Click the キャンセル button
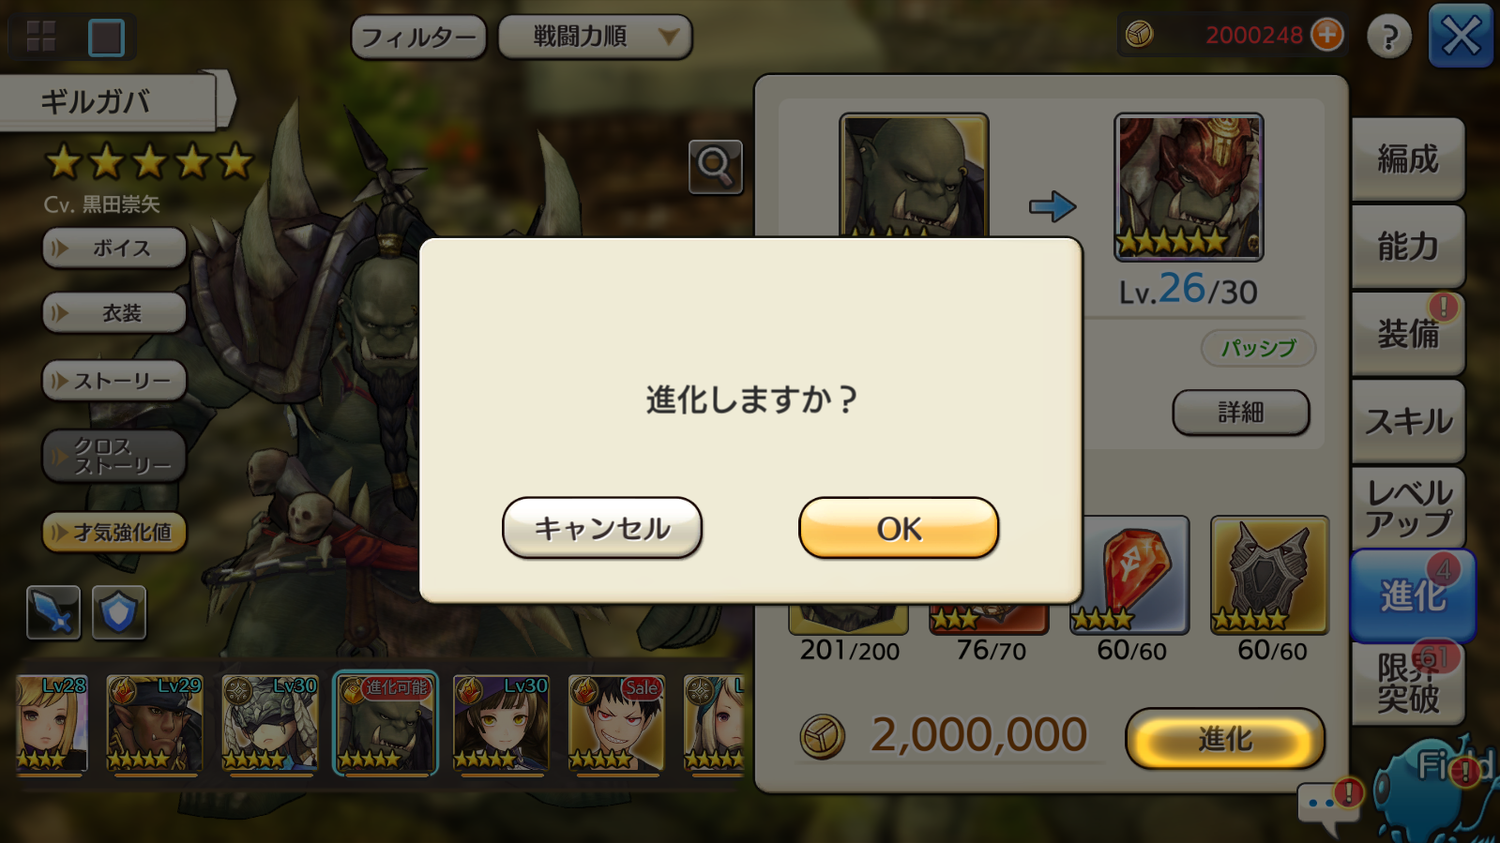 tap(602, 528)
